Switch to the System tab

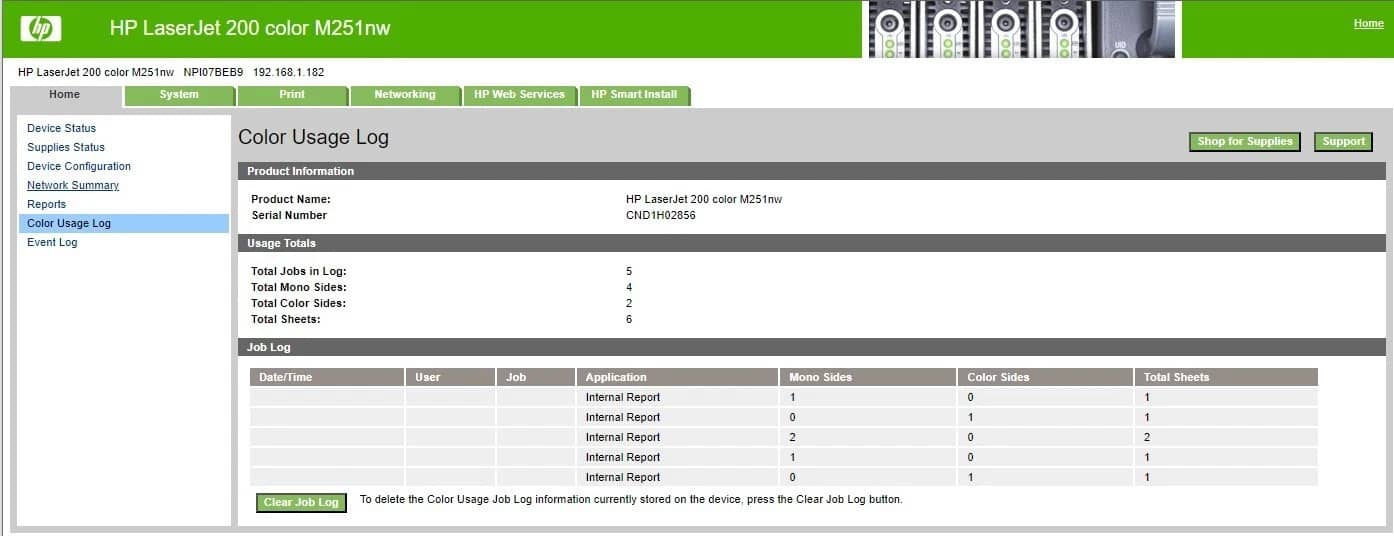(179, 95)
